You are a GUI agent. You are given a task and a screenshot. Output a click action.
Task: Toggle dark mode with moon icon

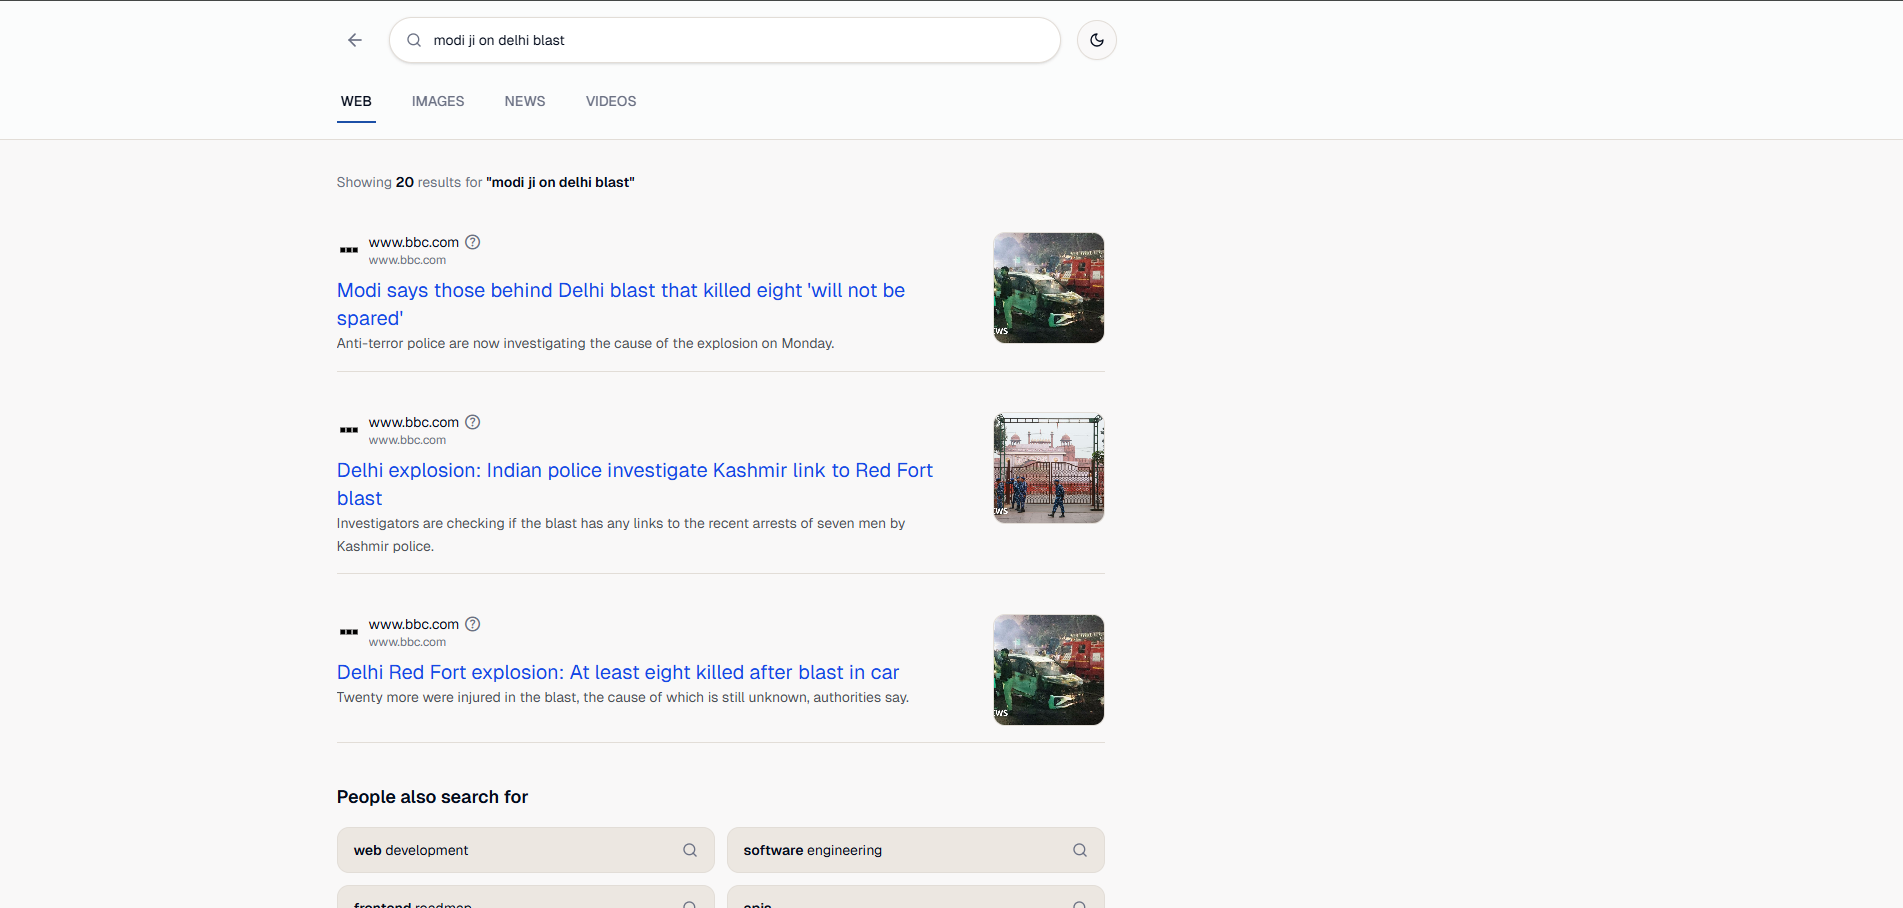click(x=1097, y=40)
